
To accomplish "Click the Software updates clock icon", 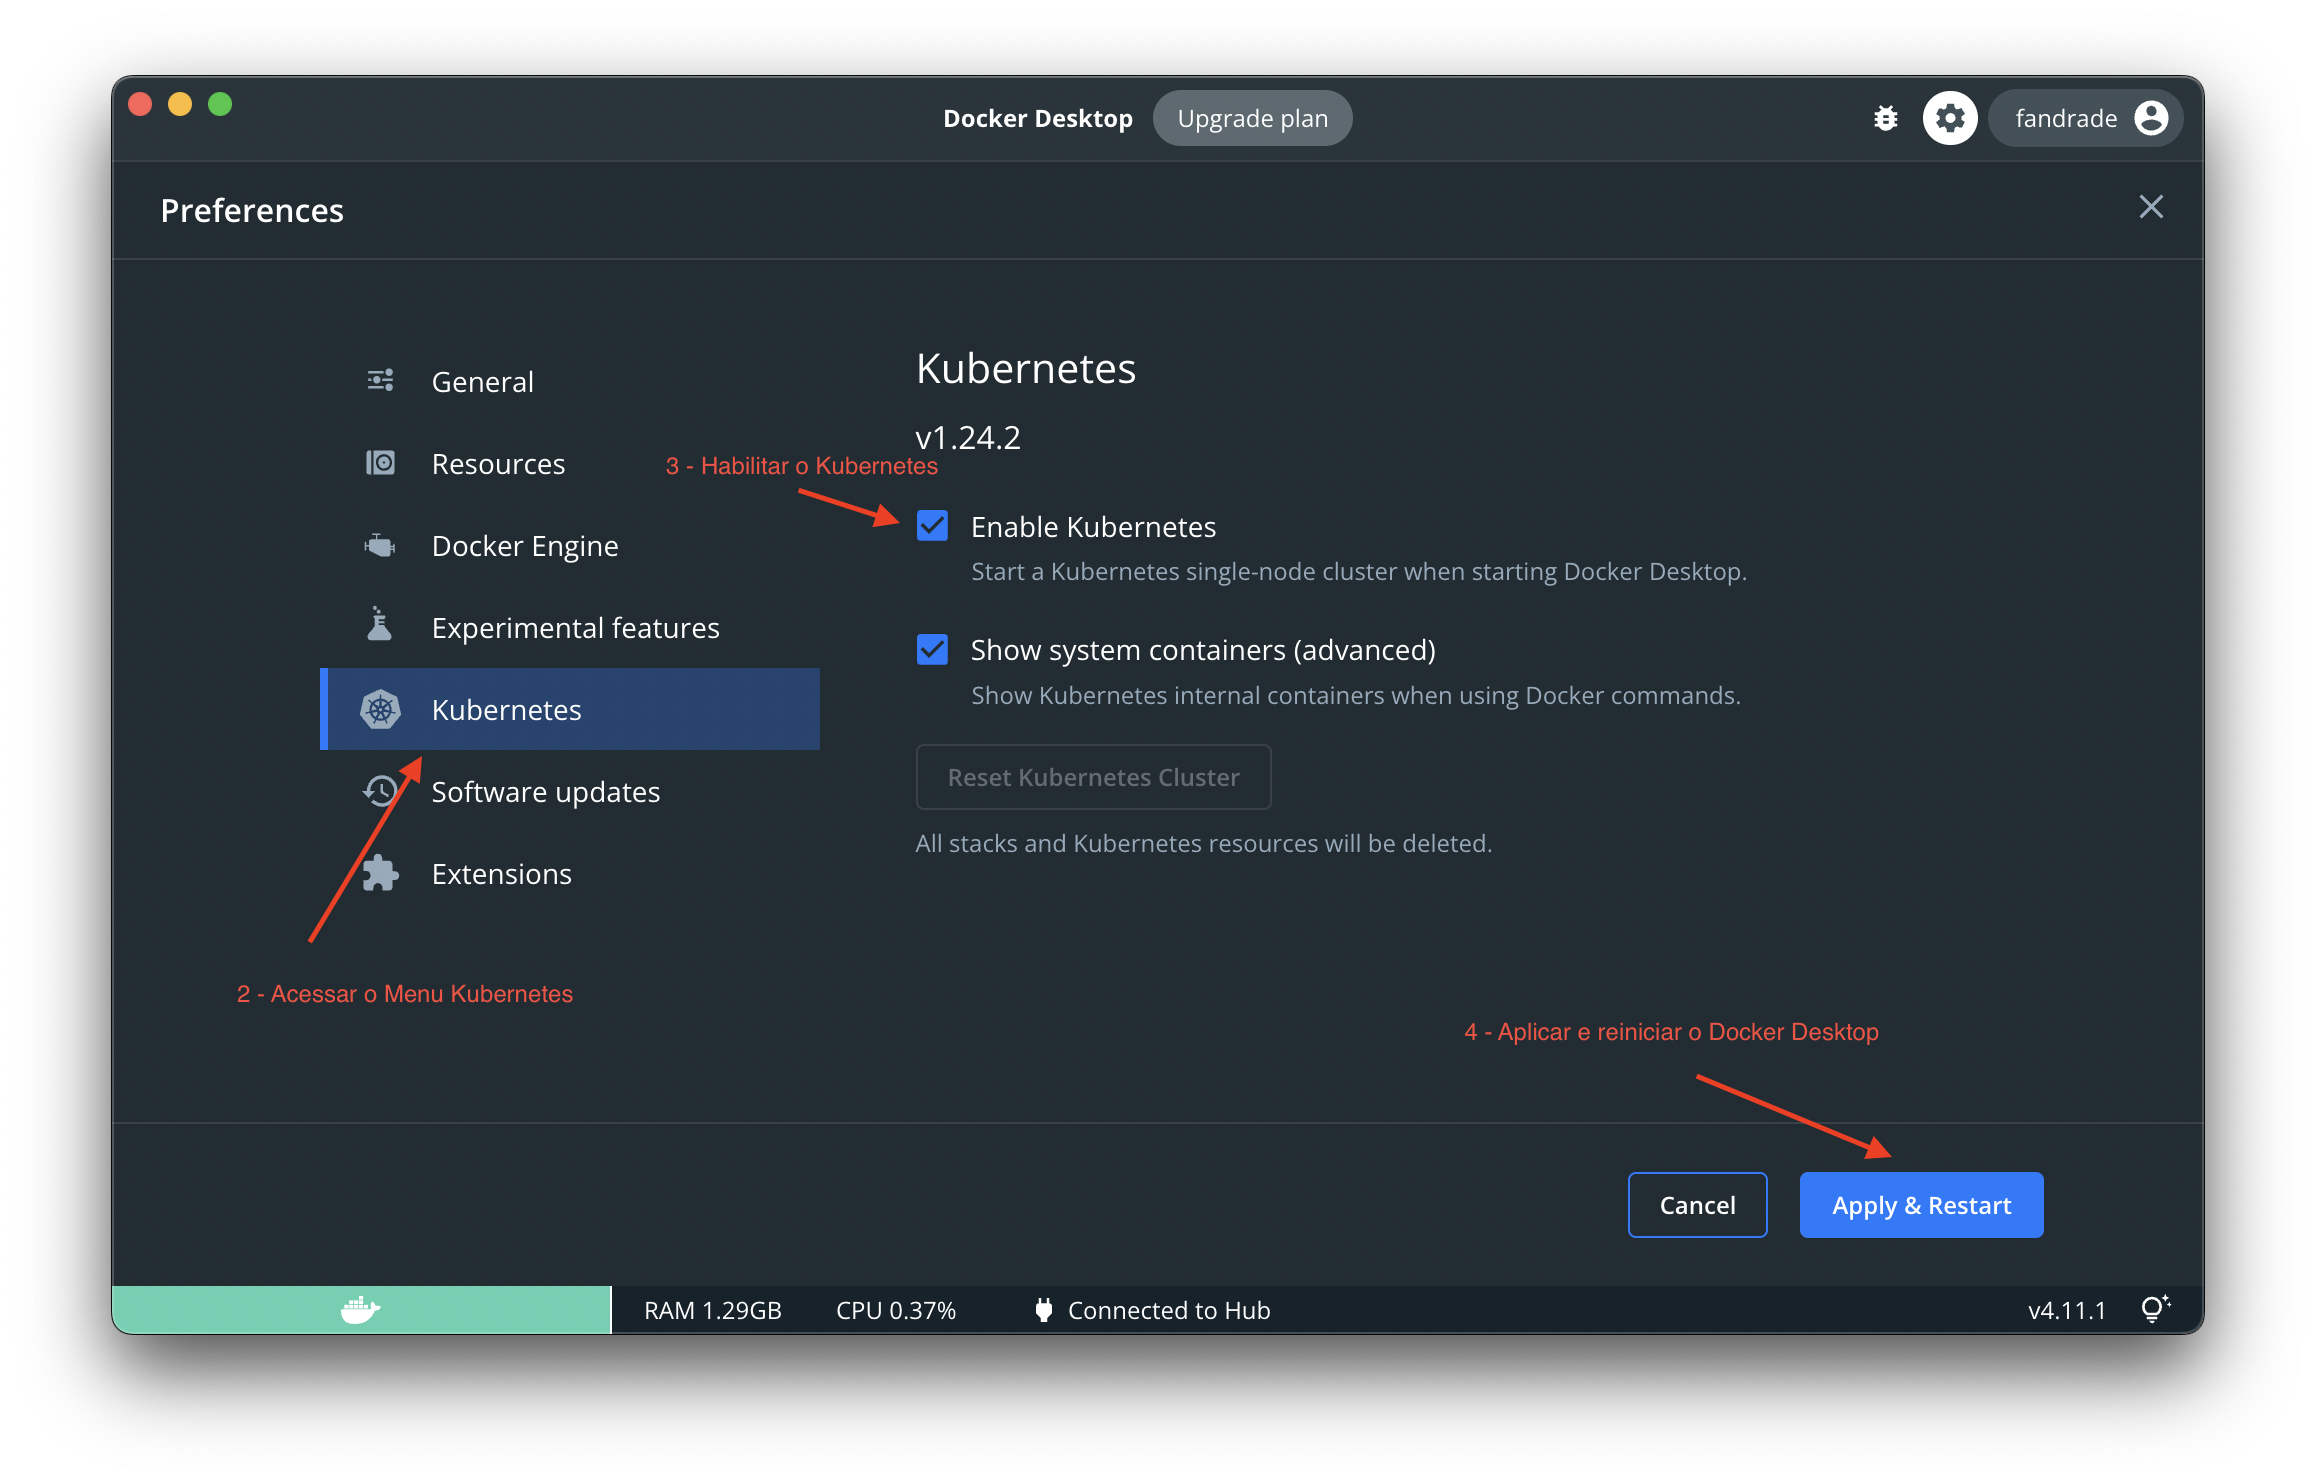I will click(380, 791).
